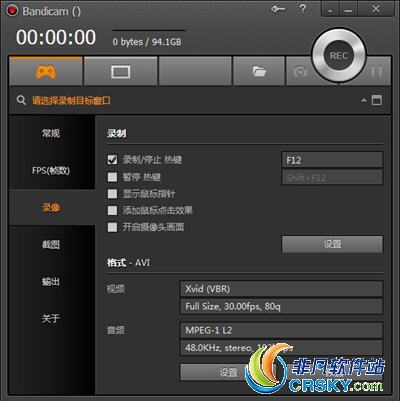This screenshot has width=400, height=401.
Task: Collapse panel with the small up arrow
Action: click(x=364, y=100)
